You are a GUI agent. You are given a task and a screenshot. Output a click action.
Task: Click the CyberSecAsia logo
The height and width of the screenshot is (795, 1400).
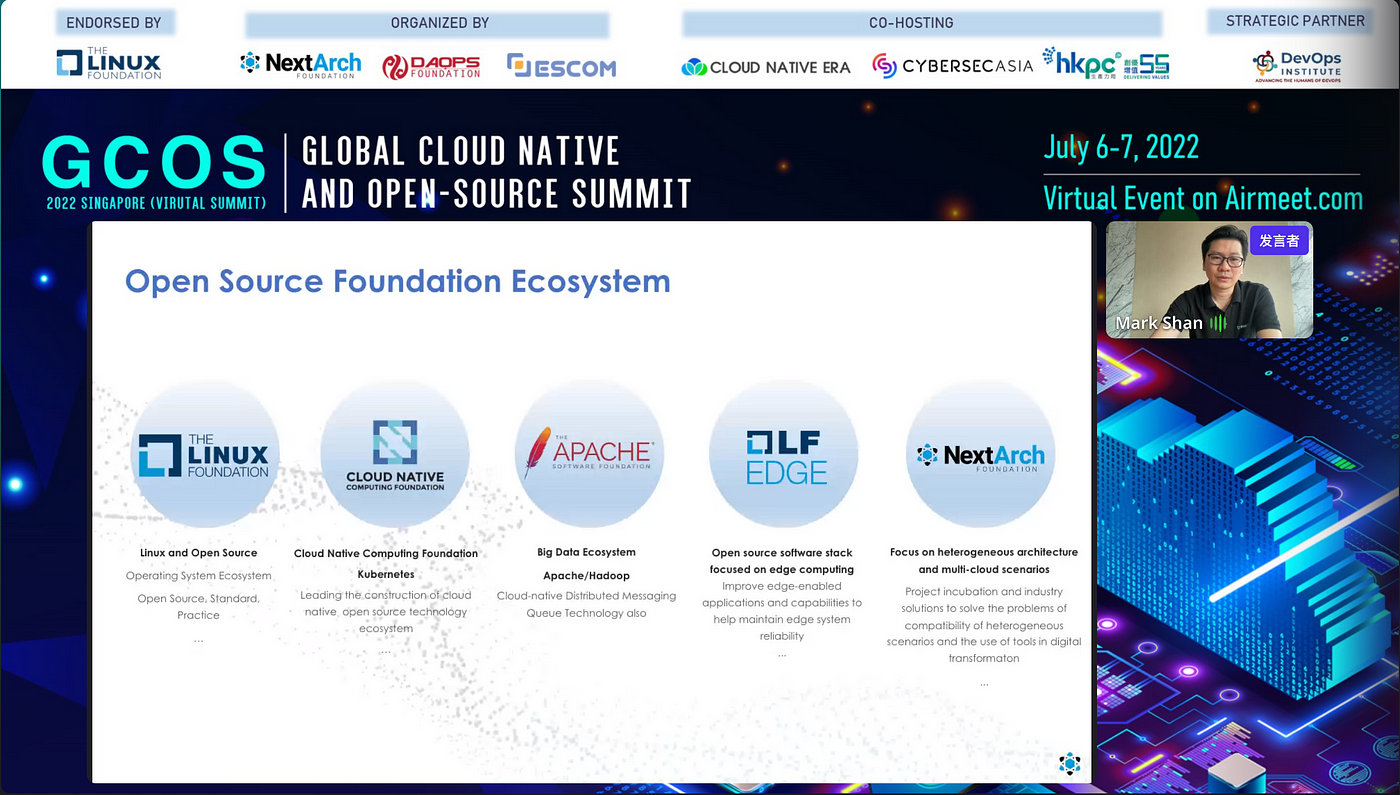(x=952, y=66)
